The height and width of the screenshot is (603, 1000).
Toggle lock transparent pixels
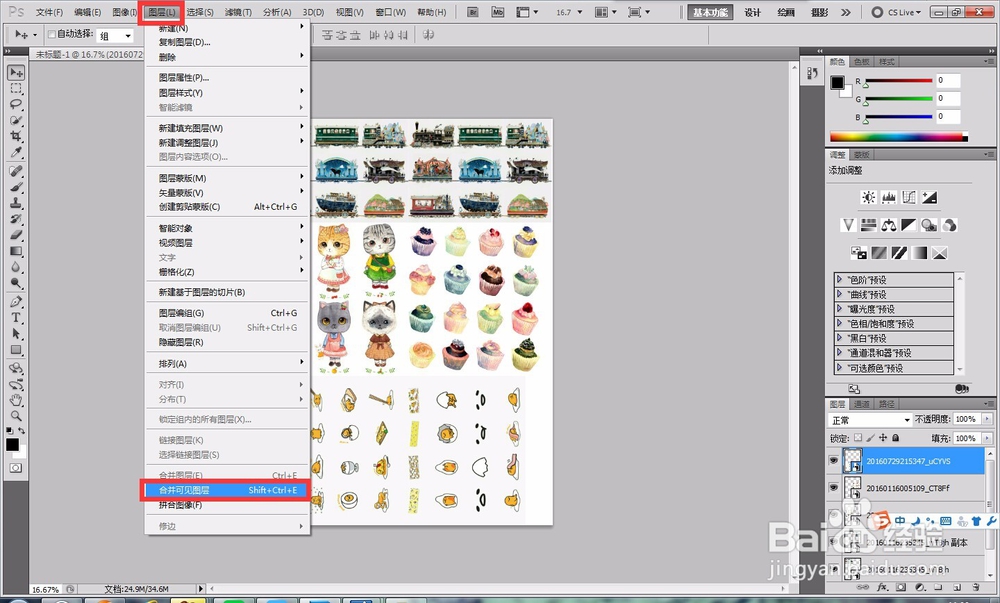[858, 438]
